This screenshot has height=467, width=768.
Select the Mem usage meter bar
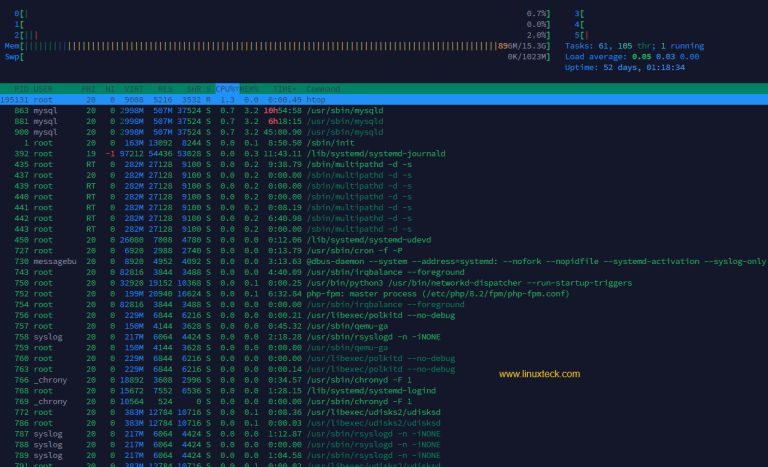click(x=278, y=46)
